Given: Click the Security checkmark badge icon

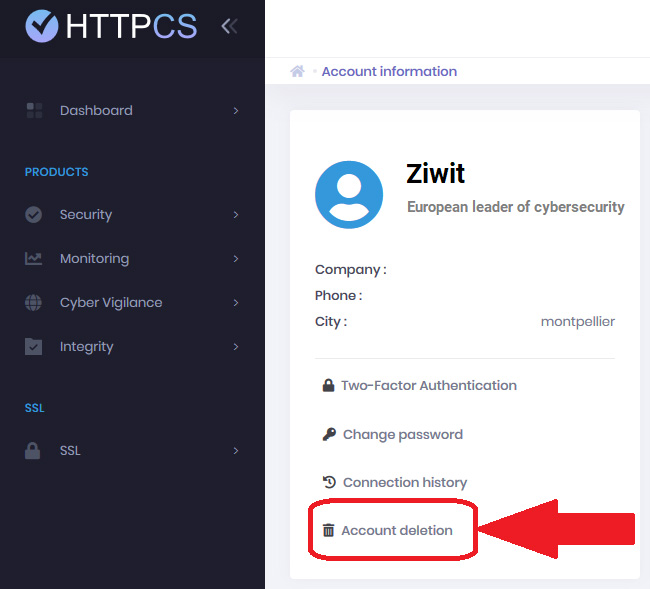Looking at the screenshot, I should 34,214.
